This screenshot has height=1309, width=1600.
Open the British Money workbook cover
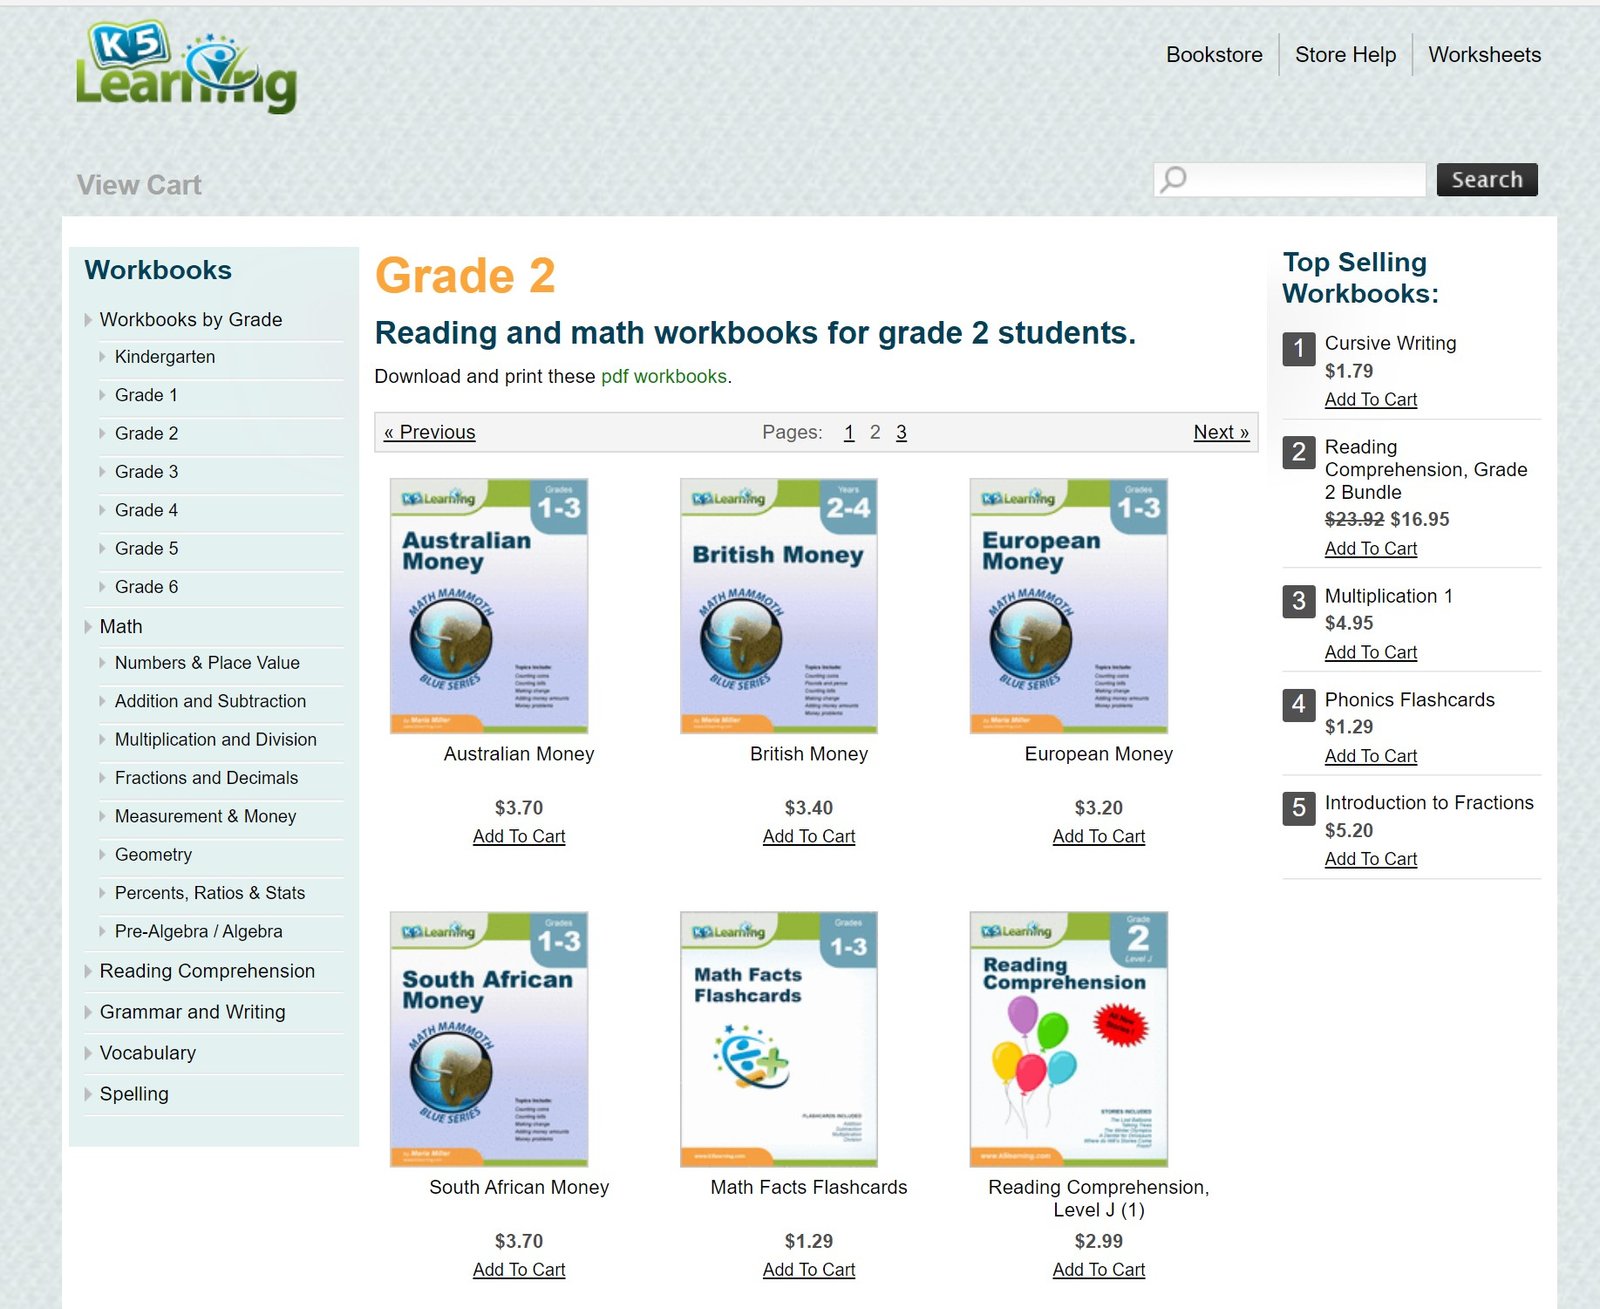[x=779, y=606]
